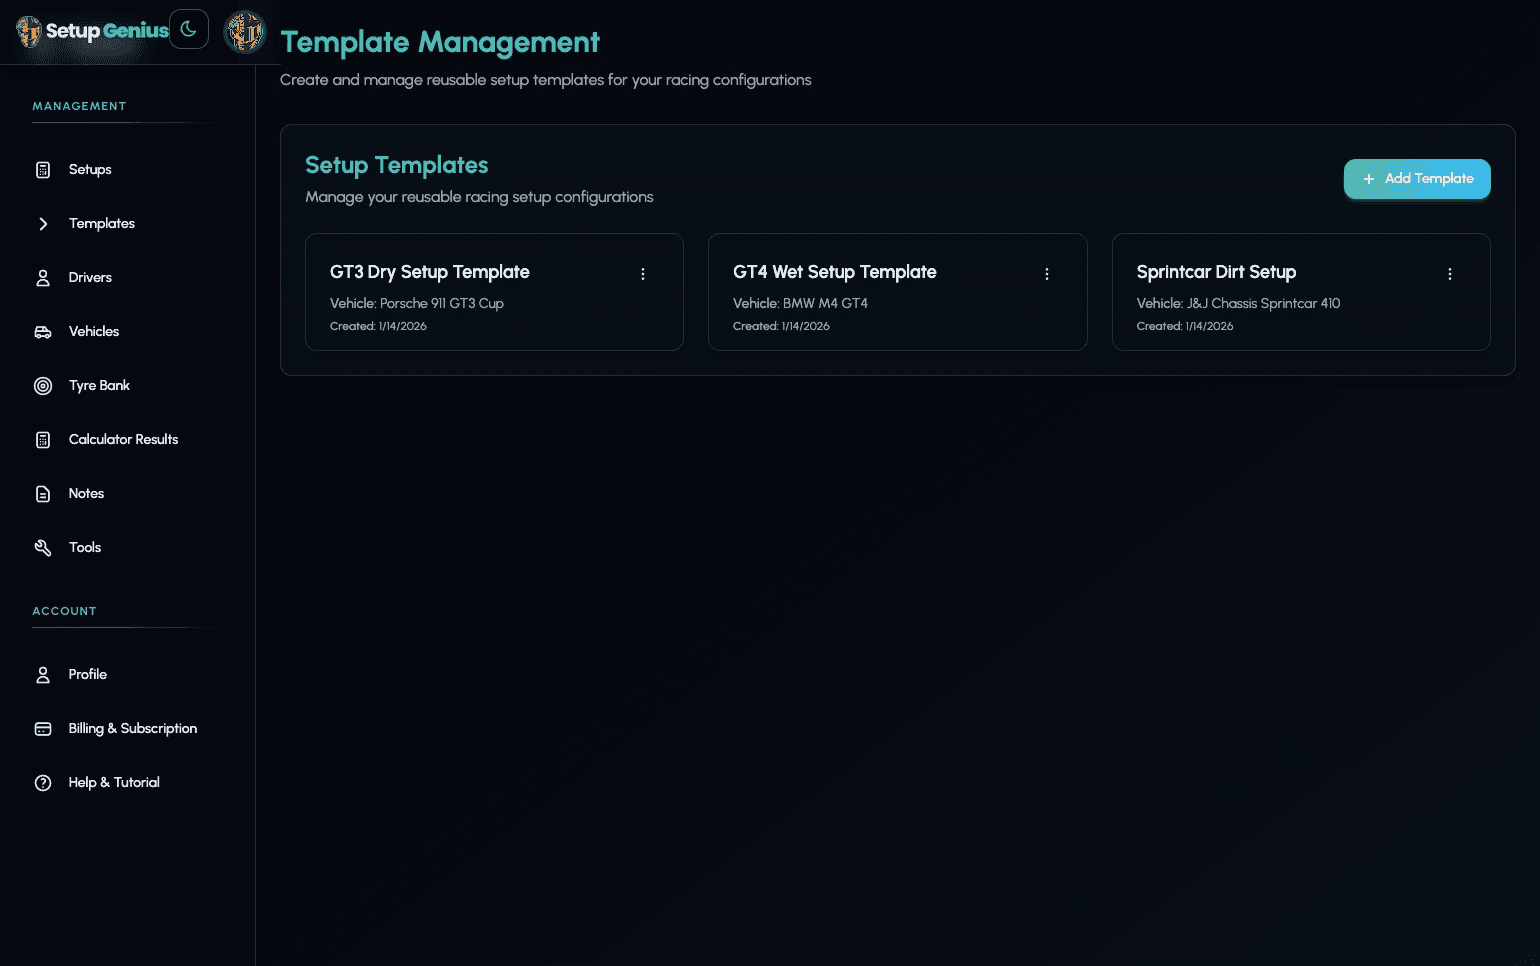Viewport: 1540px width, 966px height.
Task: Click the Tools wrench icon
Action: [x=43, y=548]
